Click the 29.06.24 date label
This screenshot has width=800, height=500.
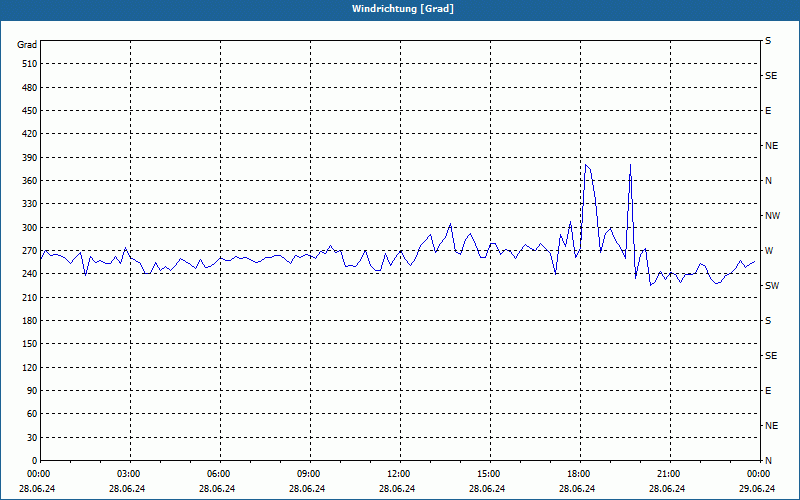(757, 488)
